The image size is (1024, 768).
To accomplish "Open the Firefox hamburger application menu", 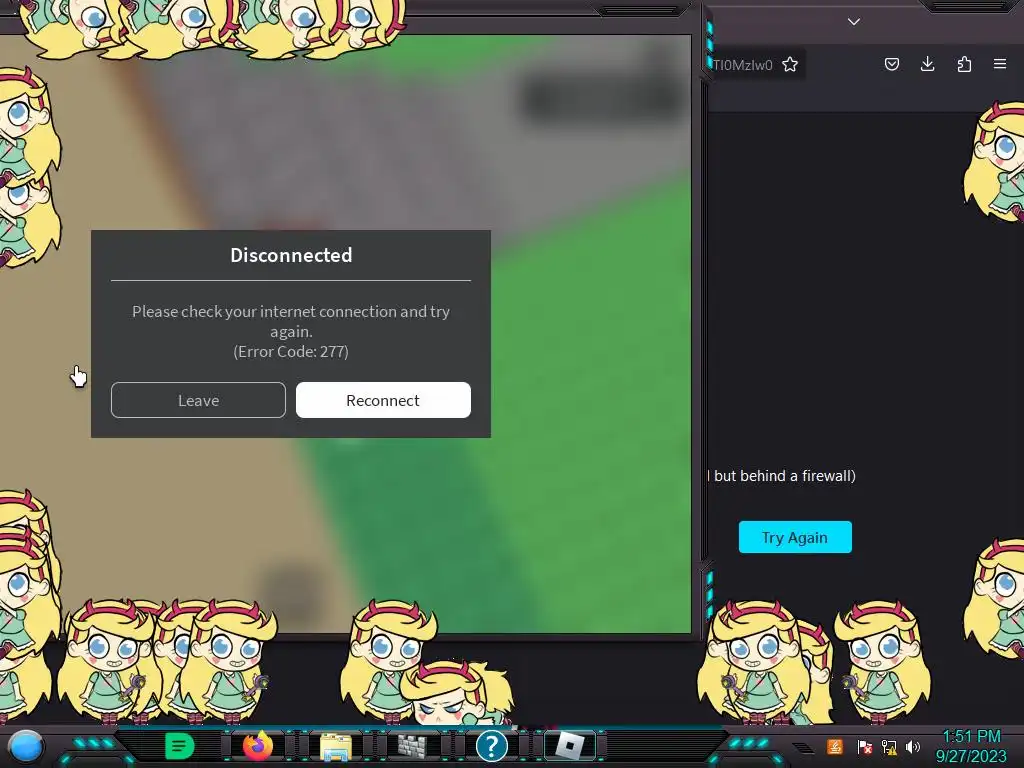I will pos(1000,64).
